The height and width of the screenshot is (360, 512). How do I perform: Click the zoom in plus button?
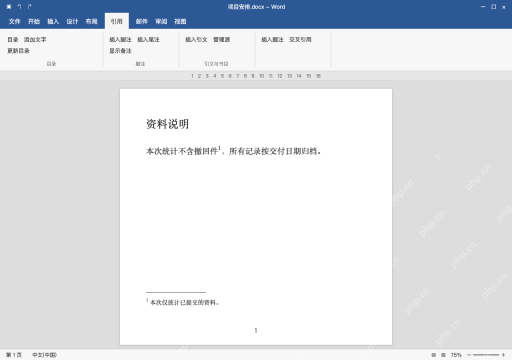coord(503,355)
